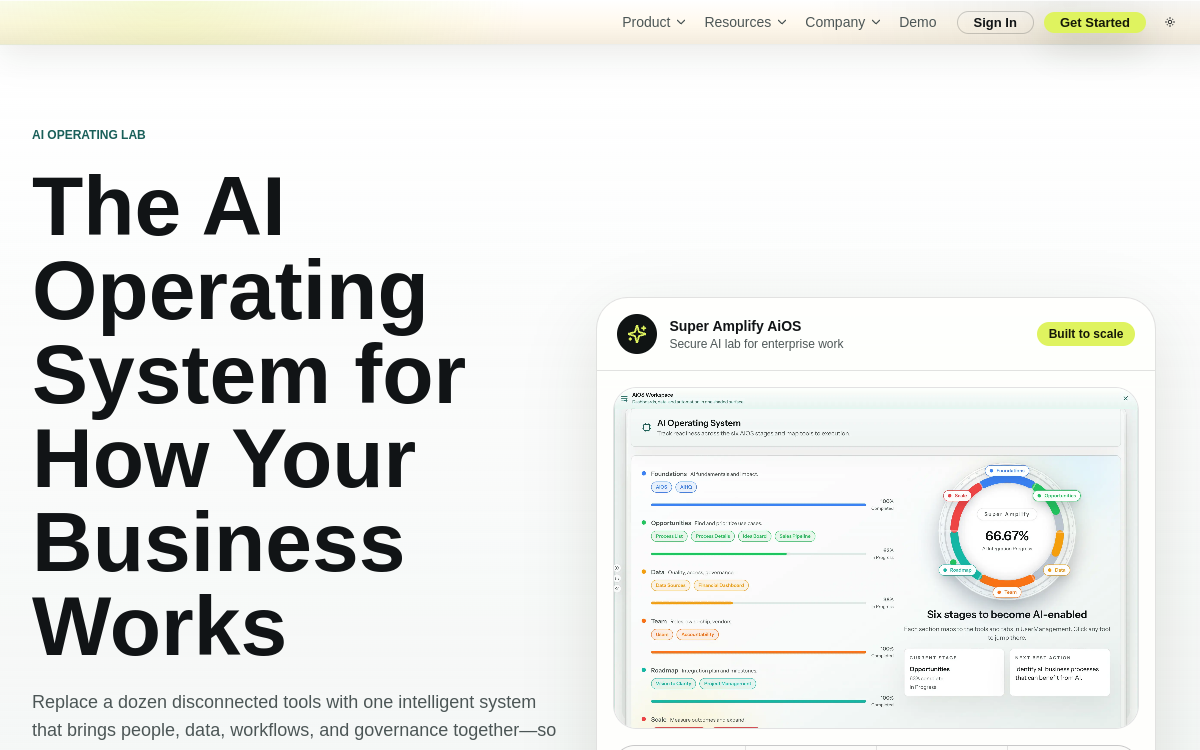
Task: Select the Process List tag
Action: coord(669,536)
